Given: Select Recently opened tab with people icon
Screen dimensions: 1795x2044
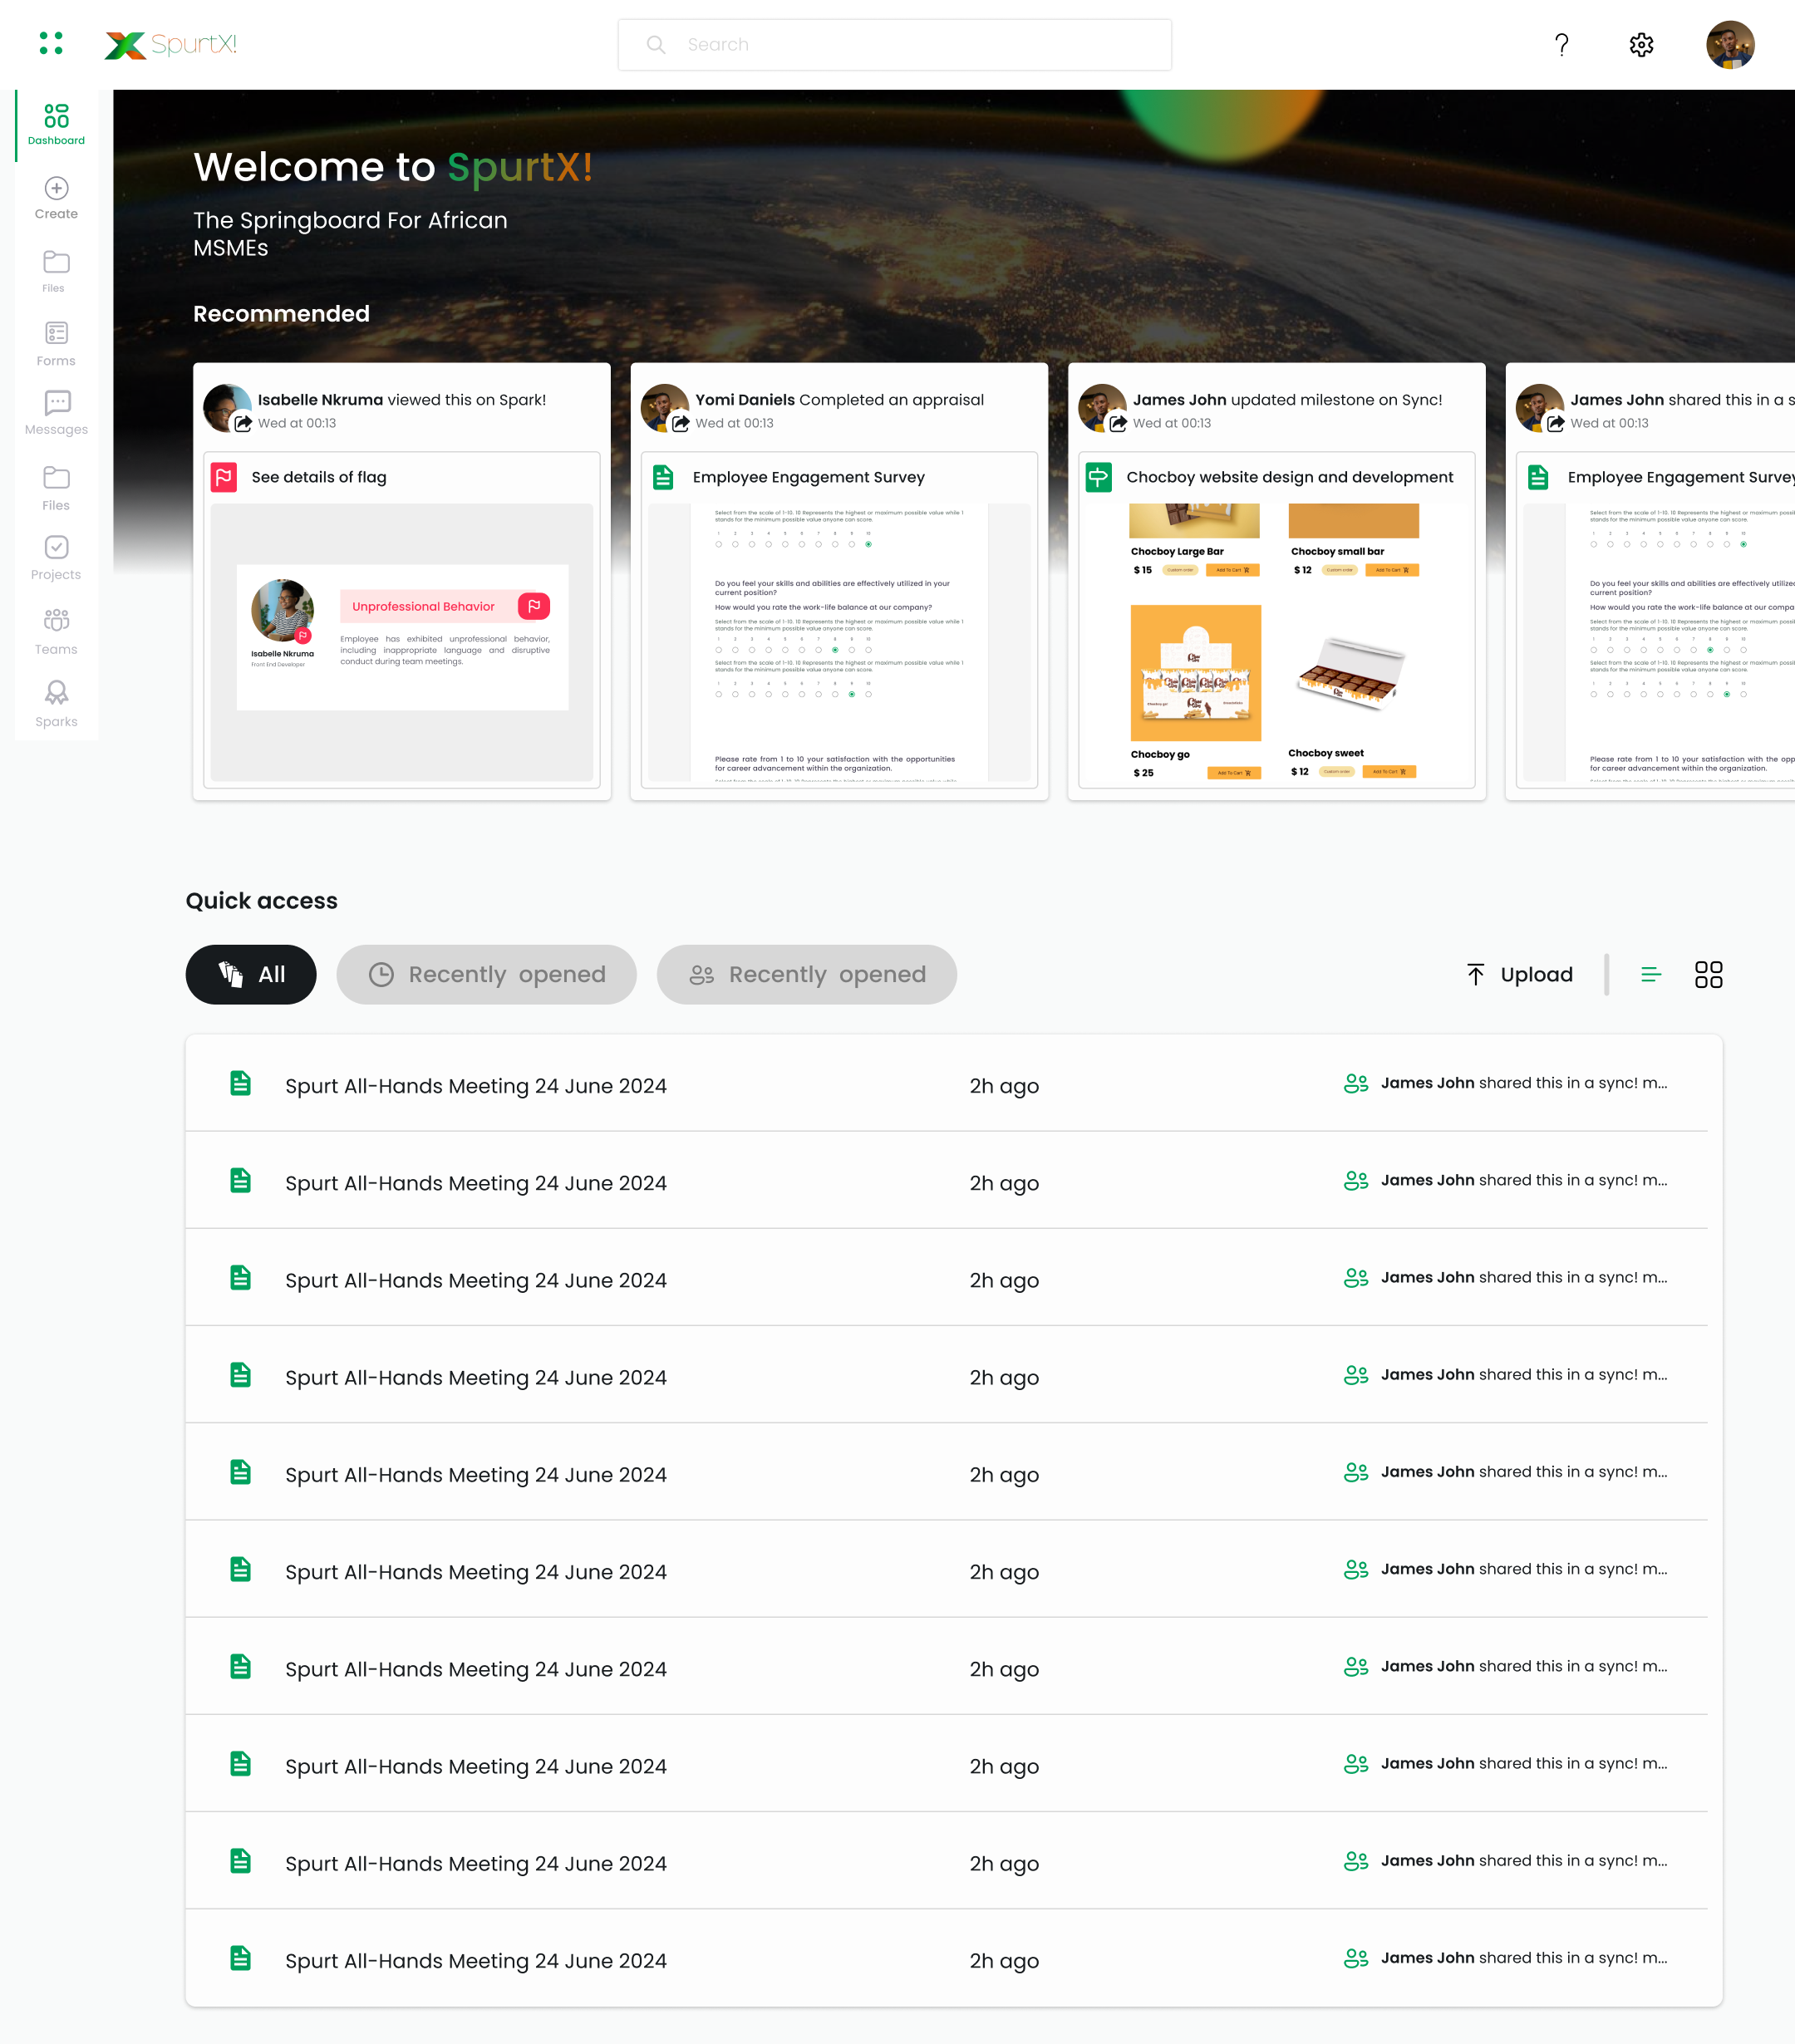Looking at the screenshot, I should tap(806, 974).
